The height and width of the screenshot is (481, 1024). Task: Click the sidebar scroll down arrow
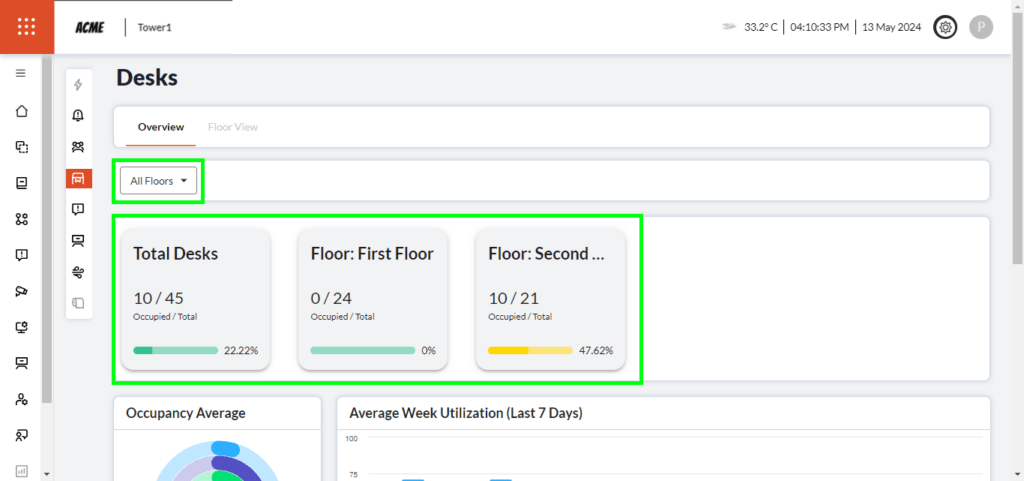coord(47,473)
